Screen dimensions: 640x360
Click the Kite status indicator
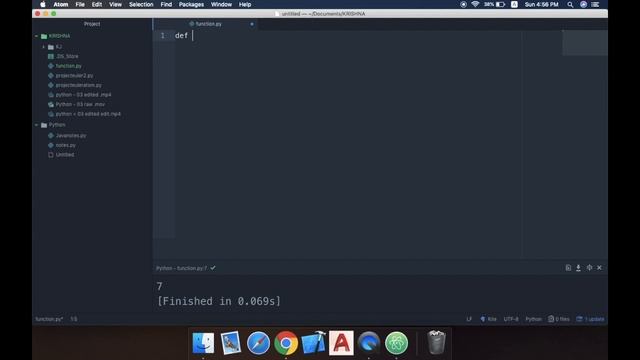[489, 319]
